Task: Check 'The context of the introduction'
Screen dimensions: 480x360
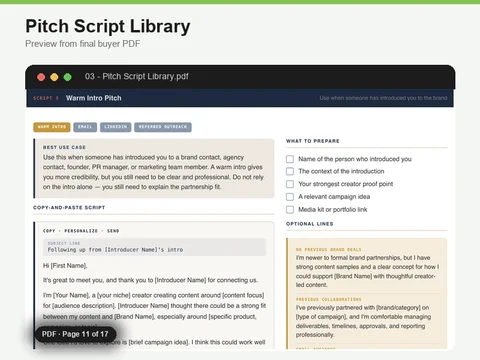Action: point(290,171)
